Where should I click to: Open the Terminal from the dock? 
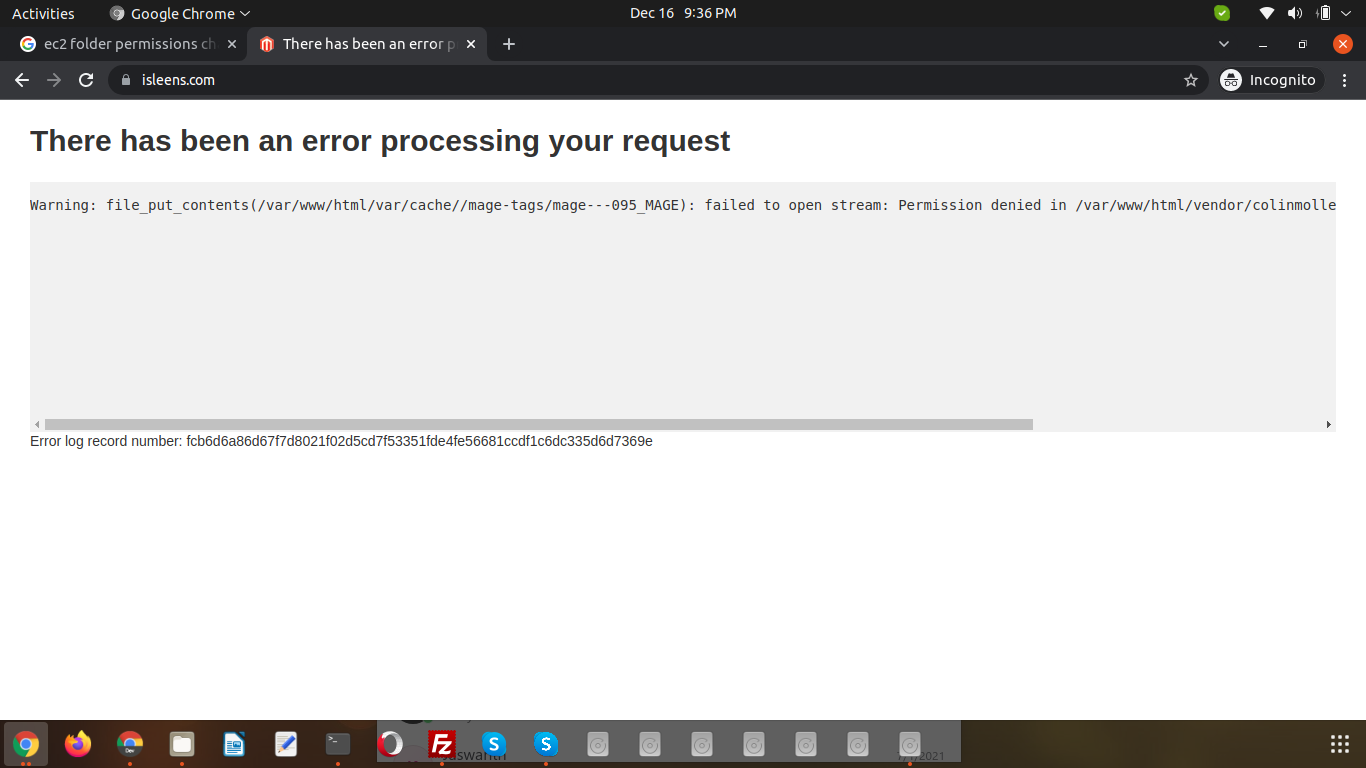338,744
